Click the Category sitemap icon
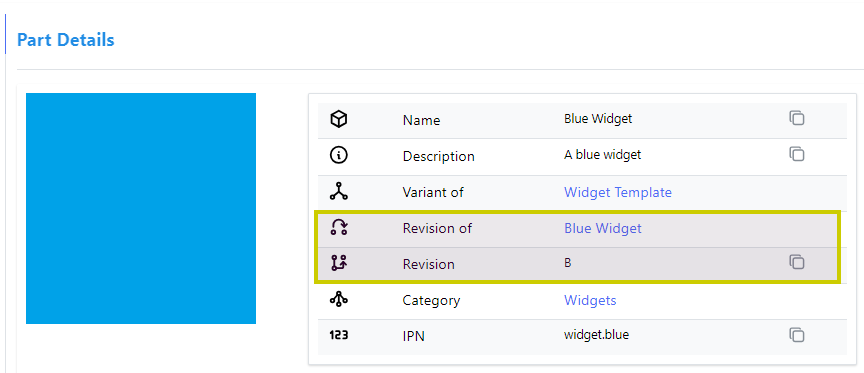This screenshot has height=373, width=864. 338,299
